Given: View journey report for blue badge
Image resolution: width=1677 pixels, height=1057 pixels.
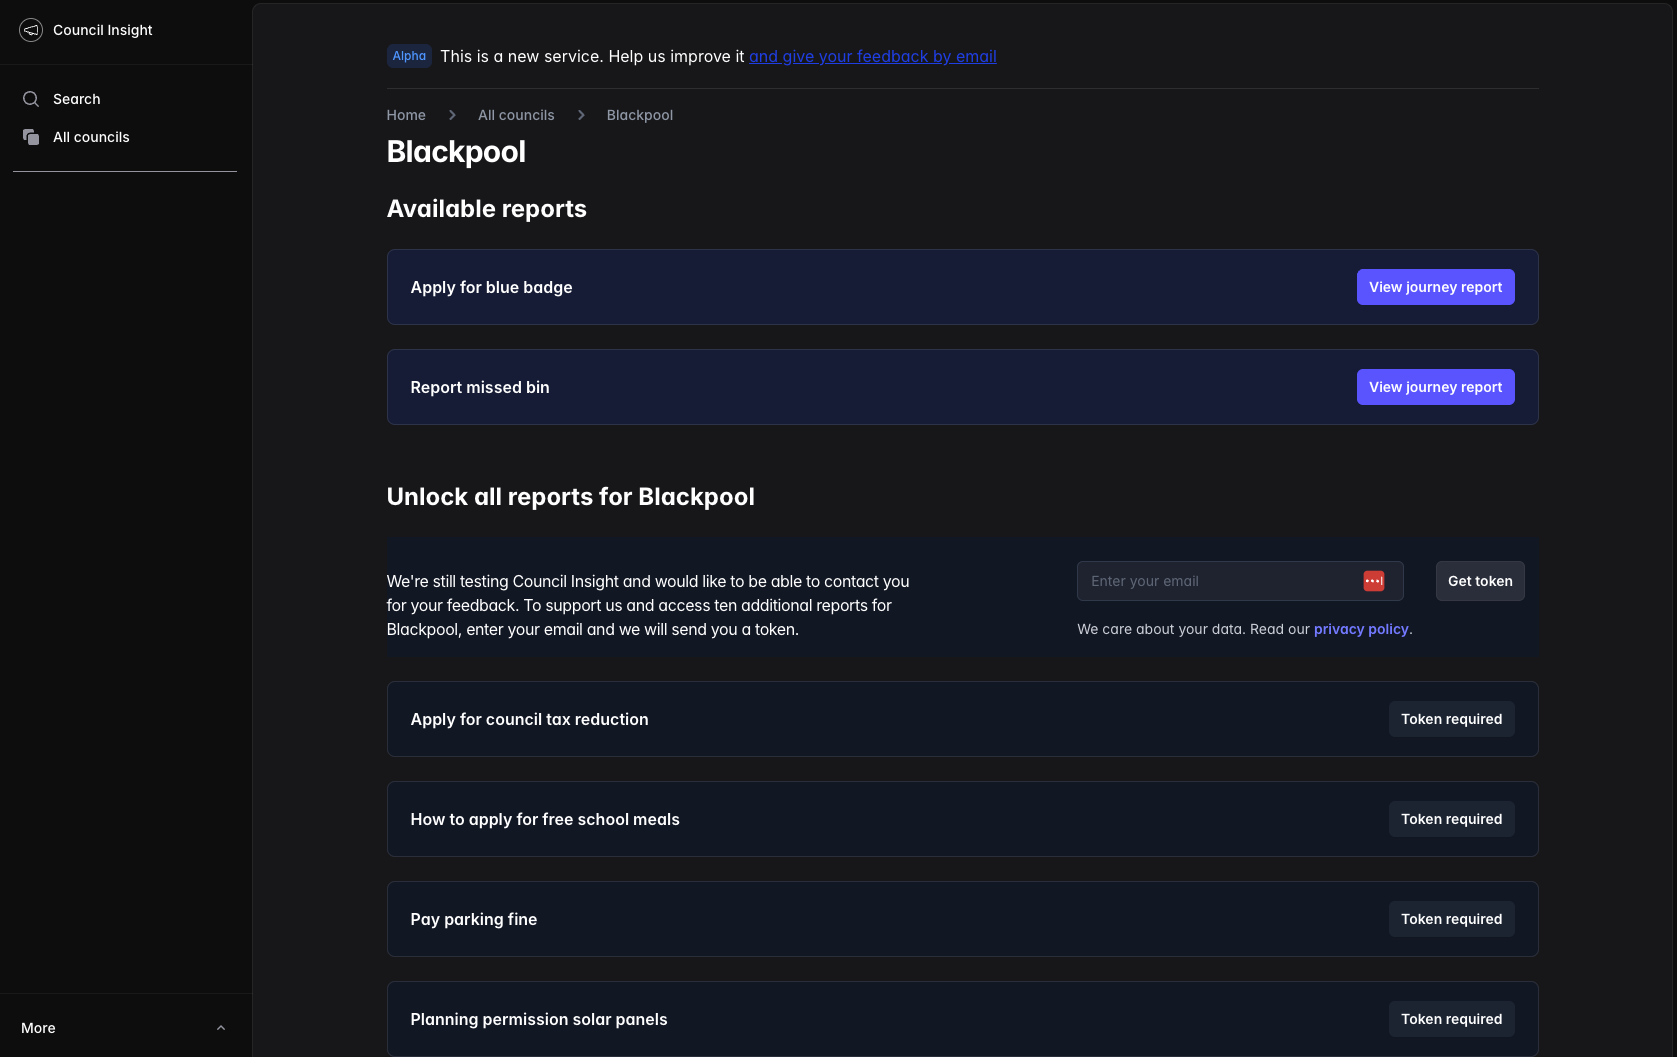Looking at the screenshot, I should [x=1435, y=287].
